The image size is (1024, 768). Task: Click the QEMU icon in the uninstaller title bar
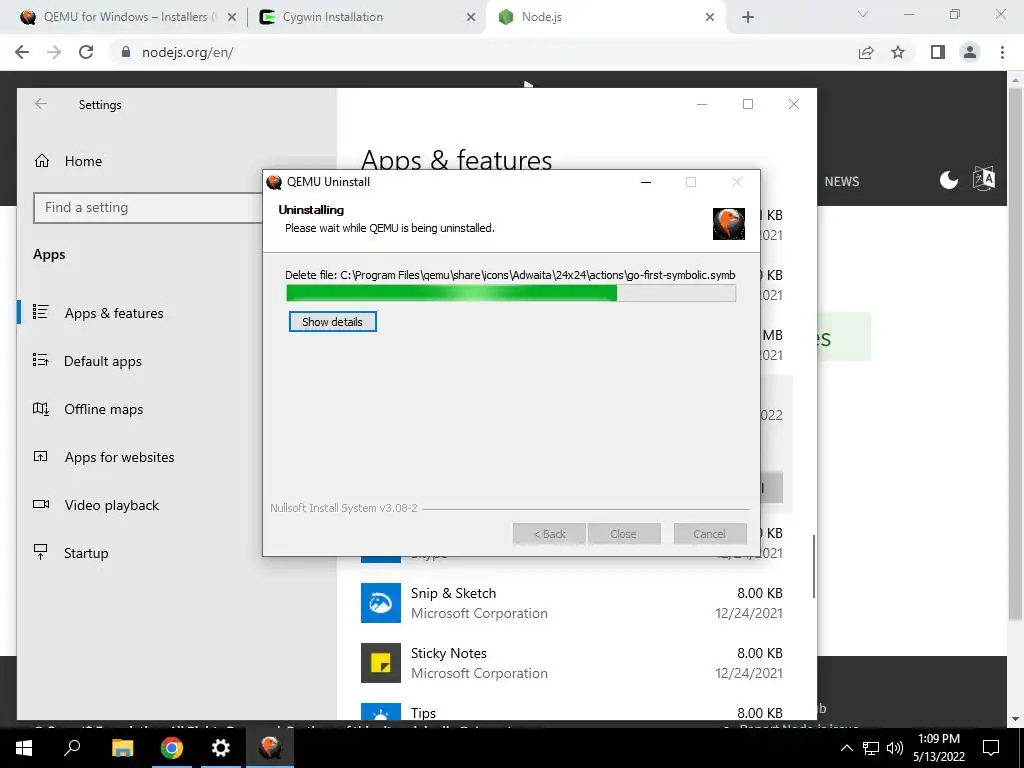[x=274, y=182]
